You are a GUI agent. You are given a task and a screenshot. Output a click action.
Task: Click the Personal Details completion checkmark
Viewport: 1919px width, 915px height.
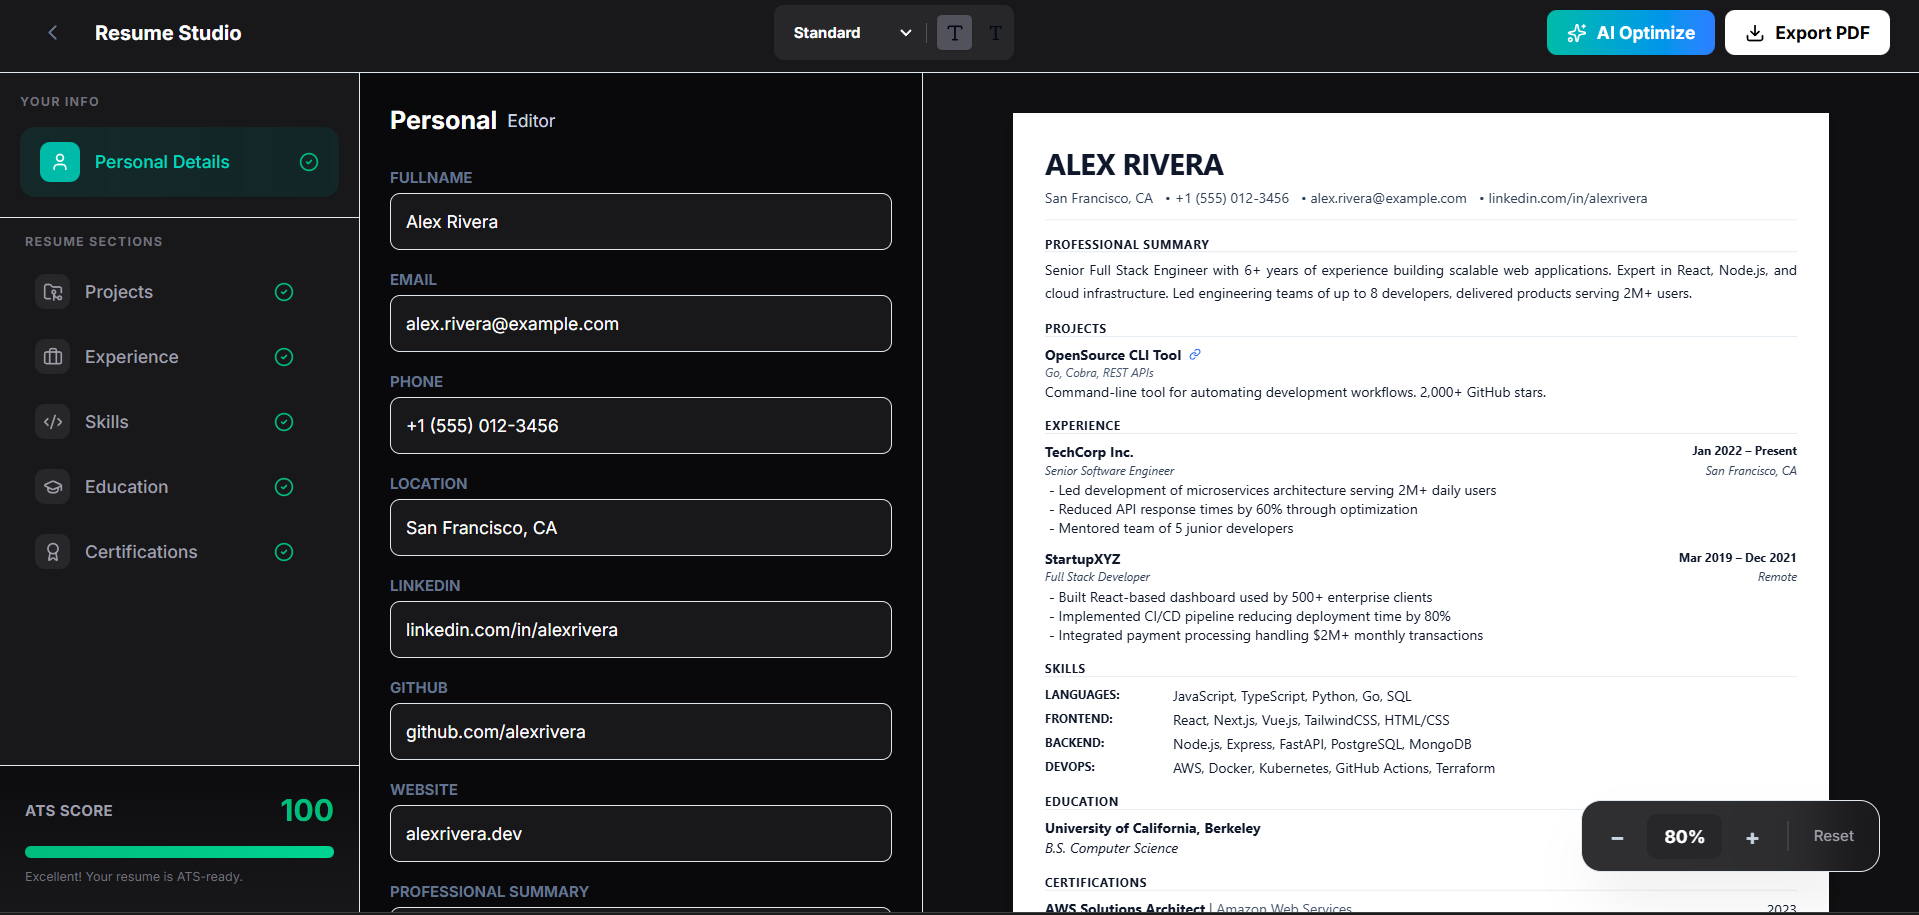309,162
